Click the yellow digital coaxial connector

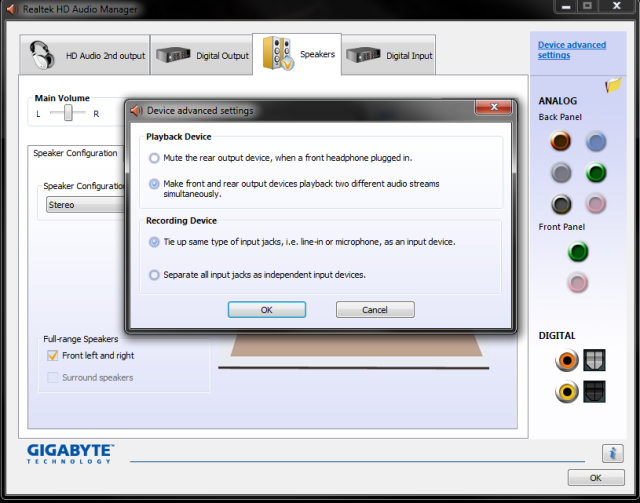(x=567, y=392)
